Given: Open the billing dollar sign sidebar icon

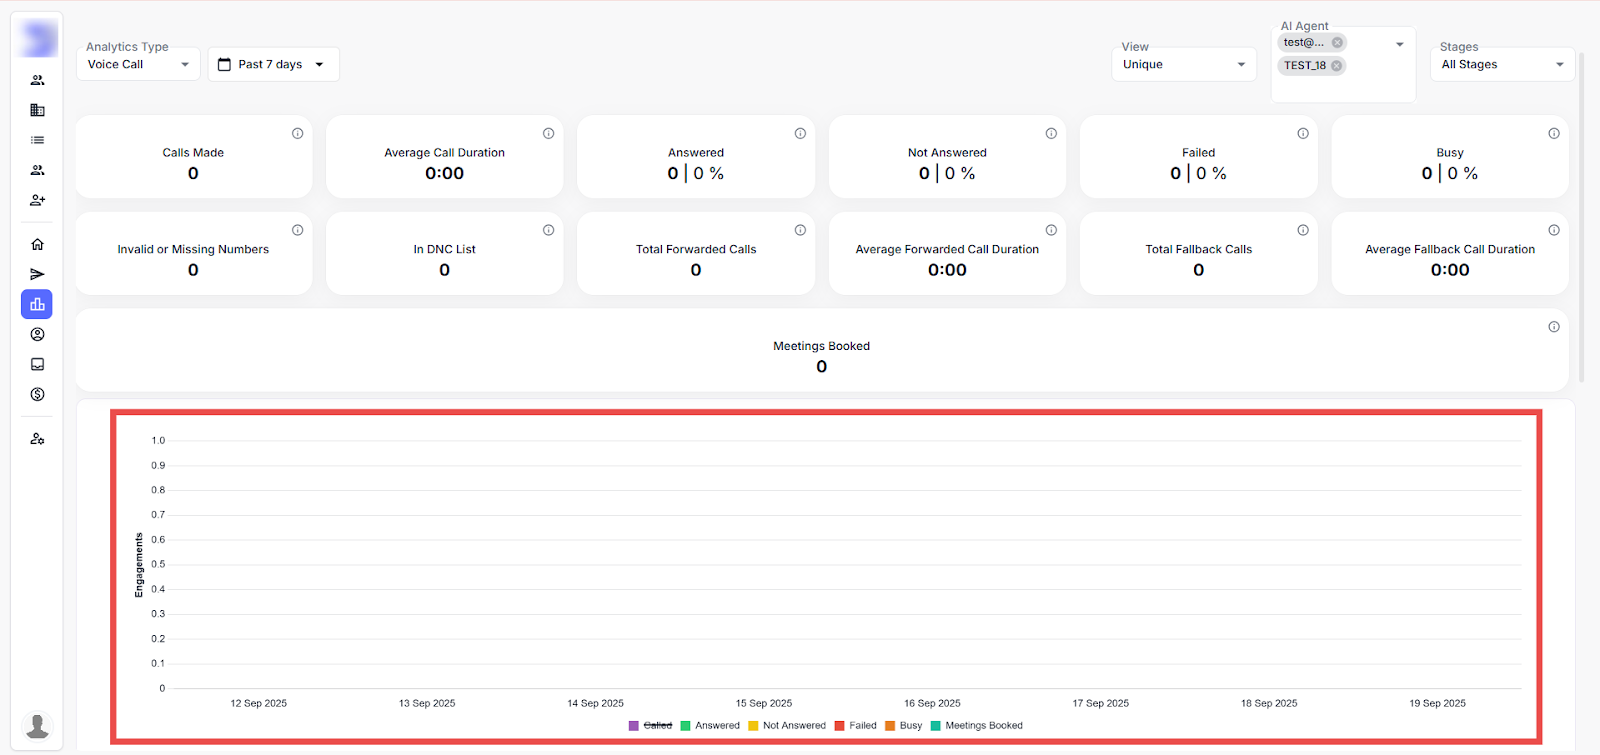Looking at the screenshot, I should point(37,394).
